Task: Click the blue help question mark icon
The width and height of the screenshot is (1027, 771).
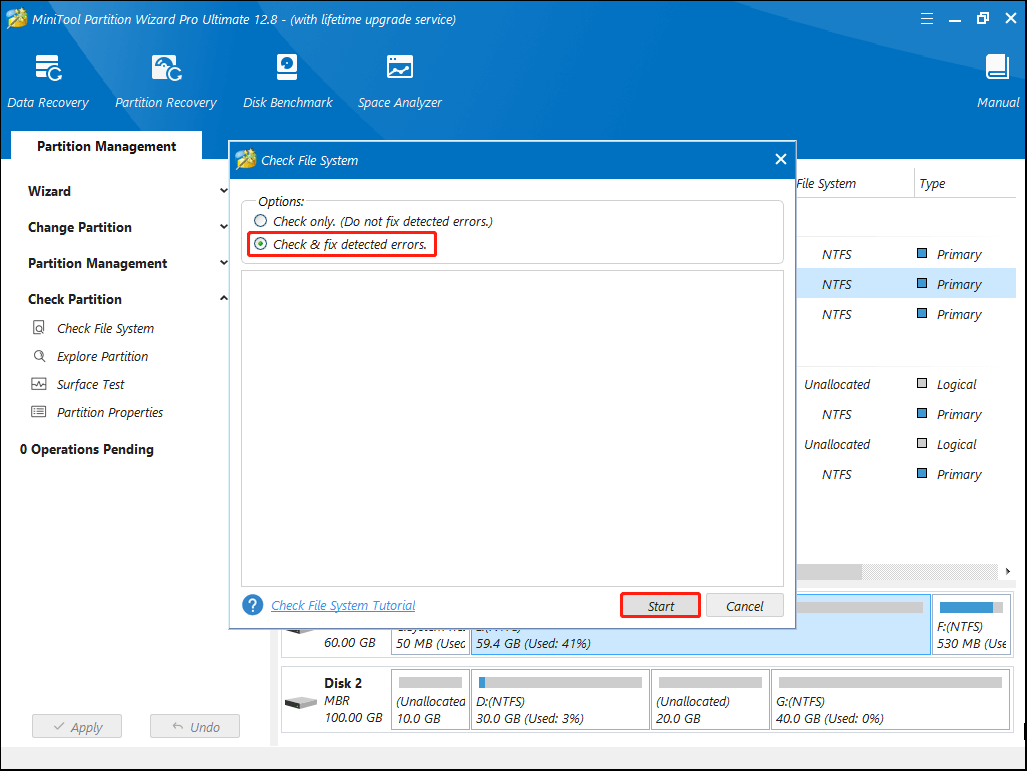Action: (x=253, y=605)
